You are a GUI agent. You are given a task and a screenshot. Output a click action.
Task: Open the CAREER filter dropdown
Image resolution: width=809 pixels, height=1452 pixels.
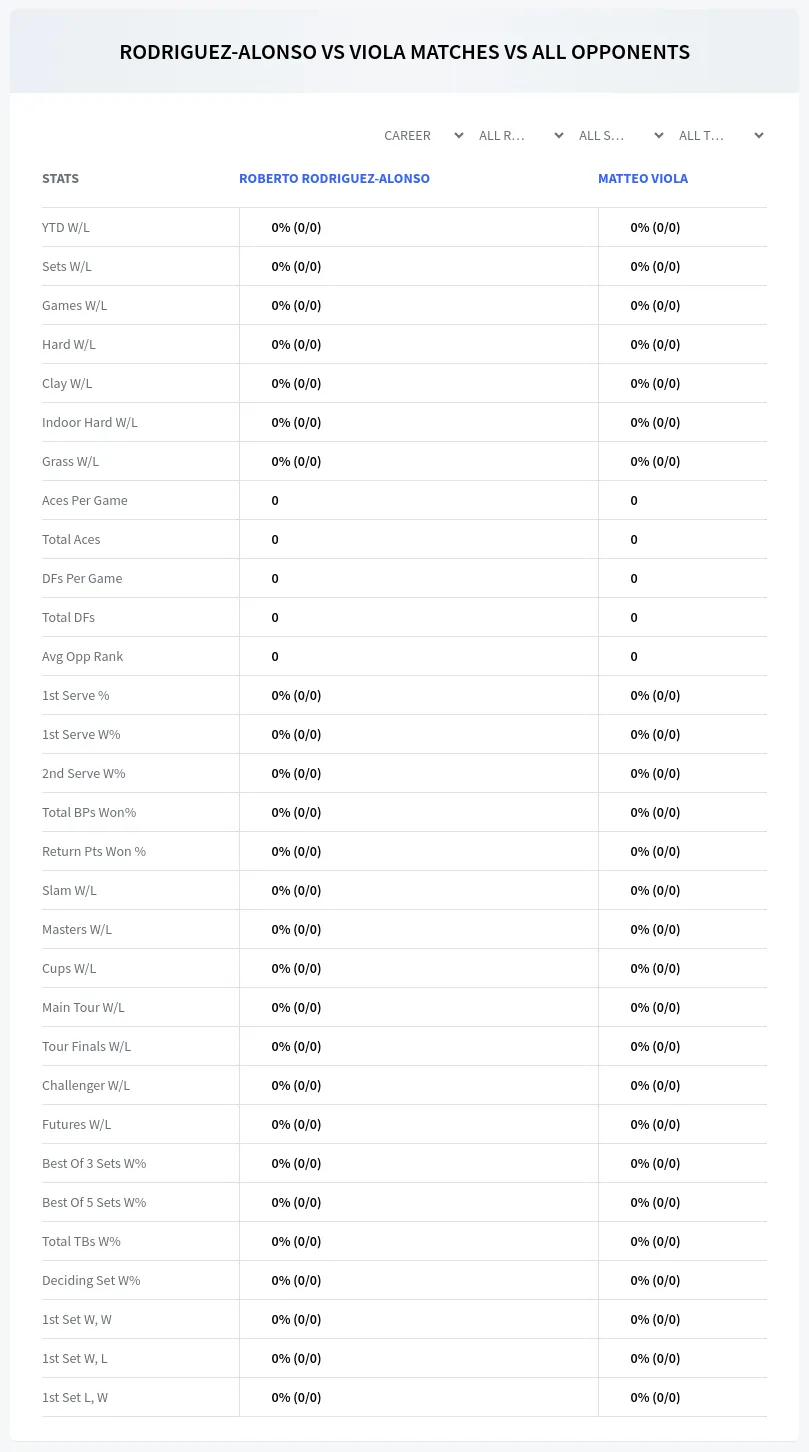coord(423,135)
